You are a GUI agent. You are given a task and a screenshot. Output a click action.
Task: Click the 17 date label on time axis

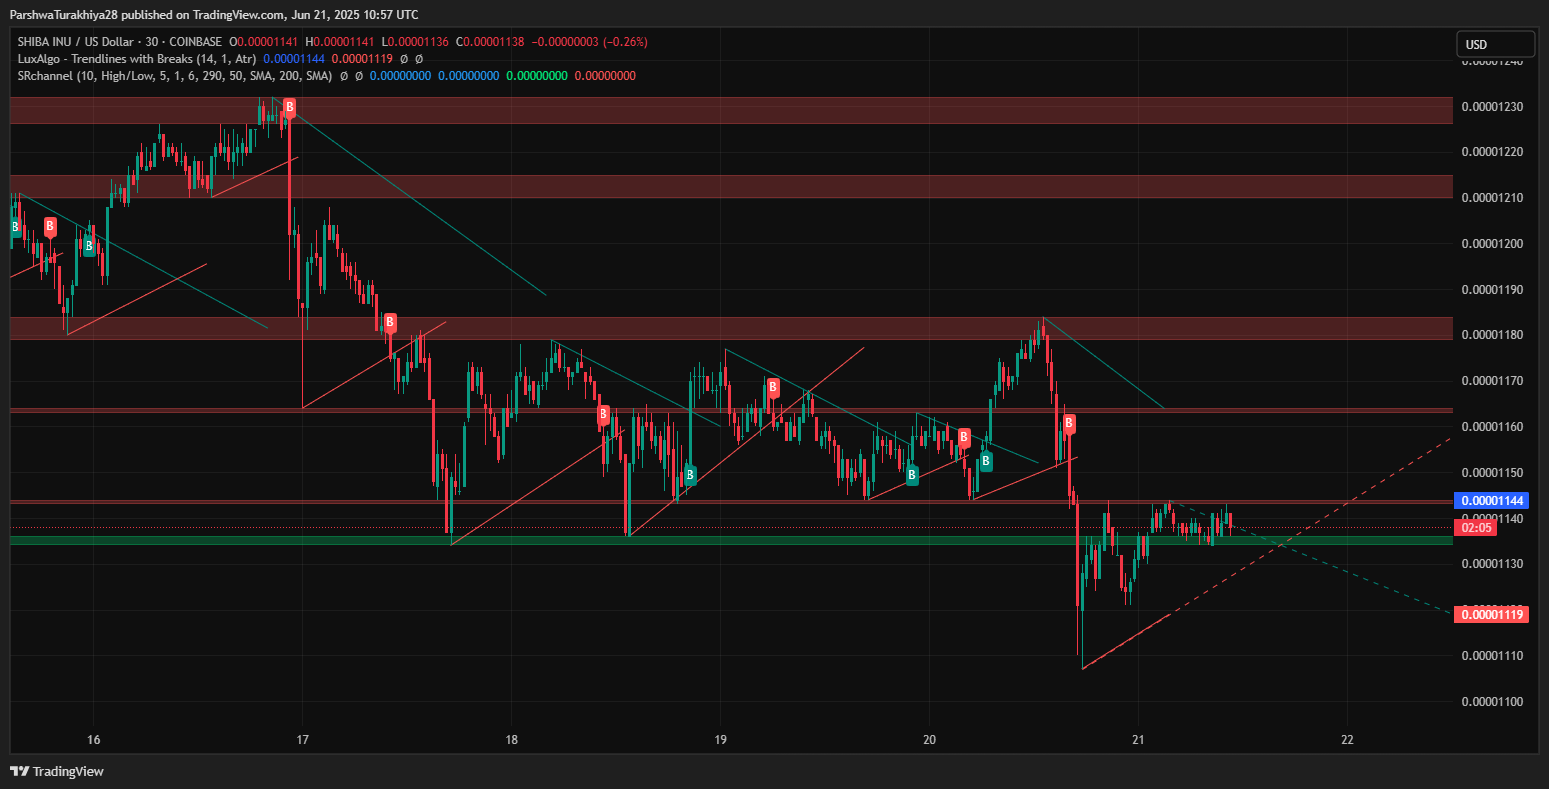[x=302, y=740]
